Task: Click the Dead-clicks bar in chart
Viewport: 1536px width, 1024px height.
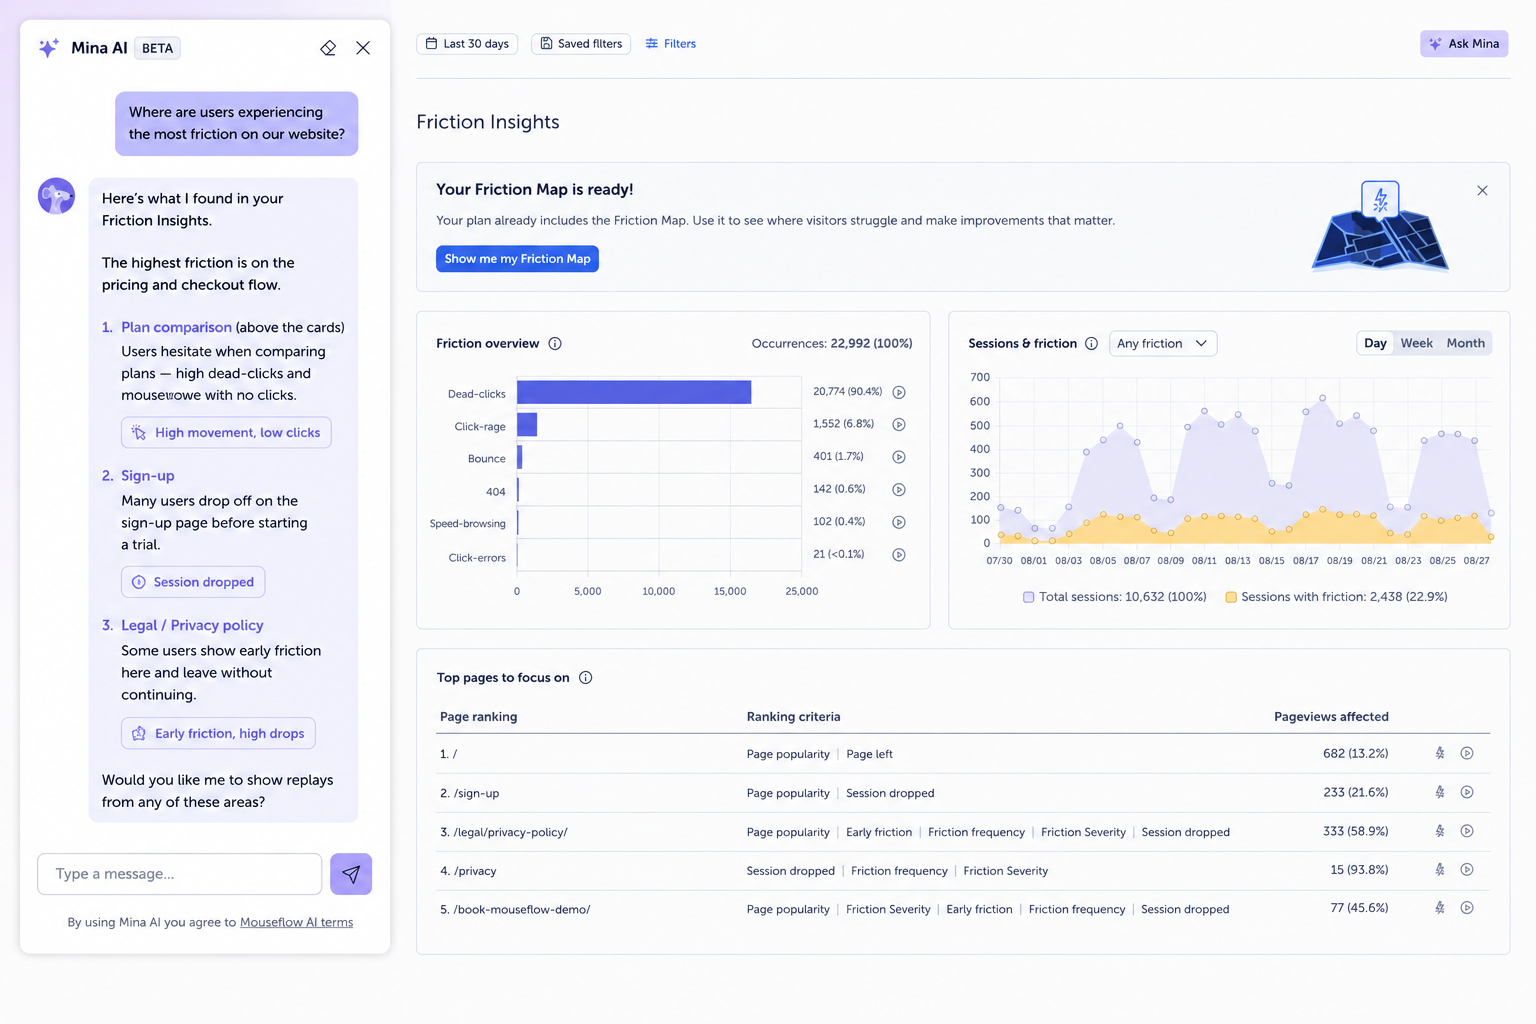Action: point(634,392)
